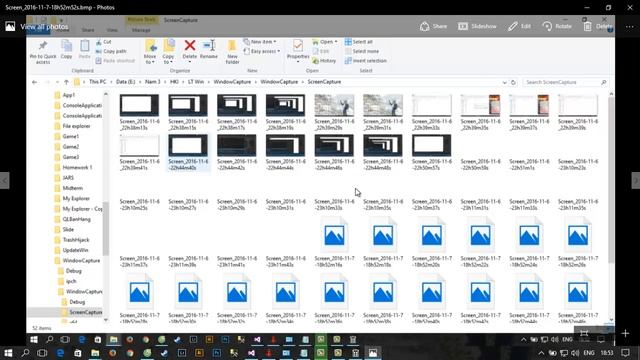Open the Open dropdown in pictured ribbon
Viewport: 640px width, 360px height.
[x=325, y=42]
